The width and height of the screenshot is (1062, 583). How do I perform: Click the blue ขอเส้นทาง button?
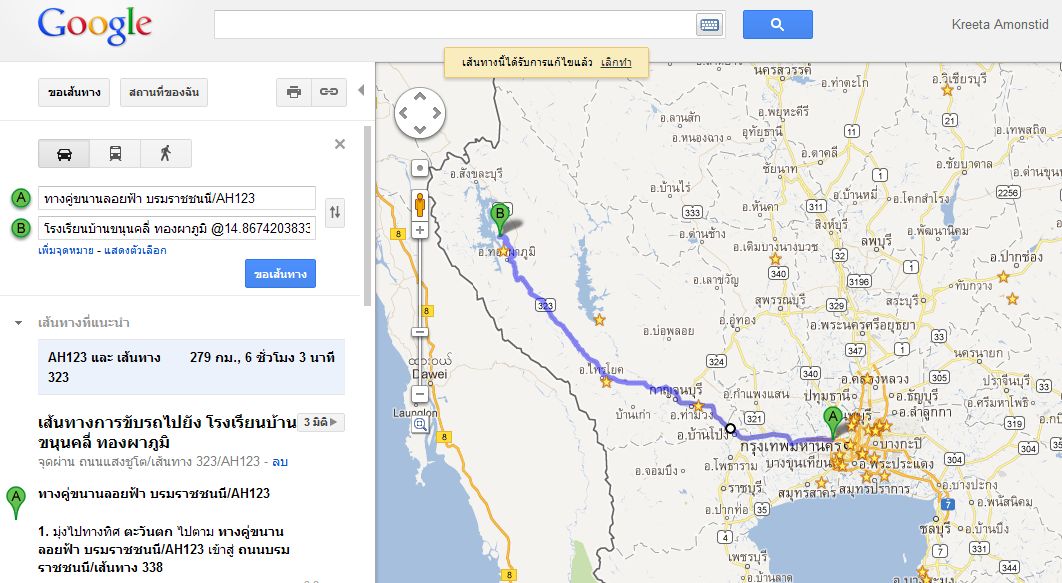coord(280,274)
